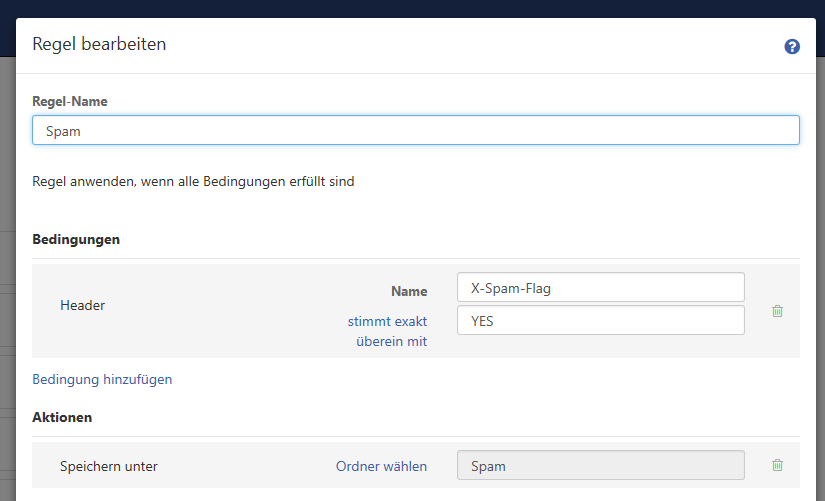This screenshot has width=825, height=501.
Task: Click the YES value input field
Action: [600, 320]
